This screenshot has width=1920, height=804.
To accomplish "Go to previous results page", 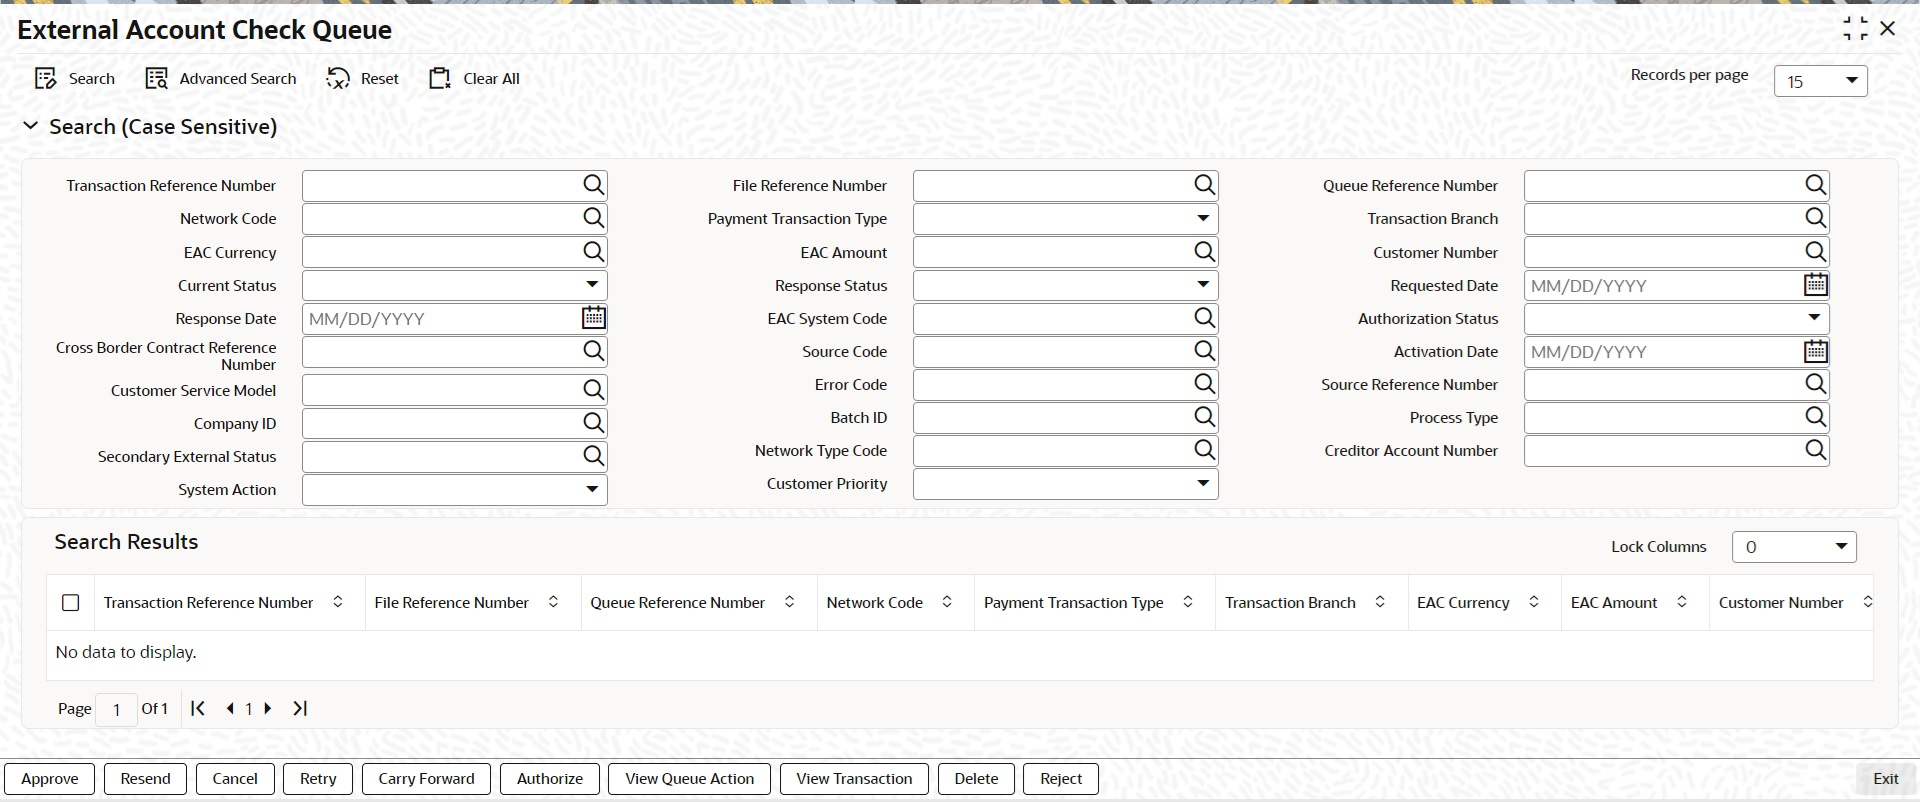I will [230, 708].
